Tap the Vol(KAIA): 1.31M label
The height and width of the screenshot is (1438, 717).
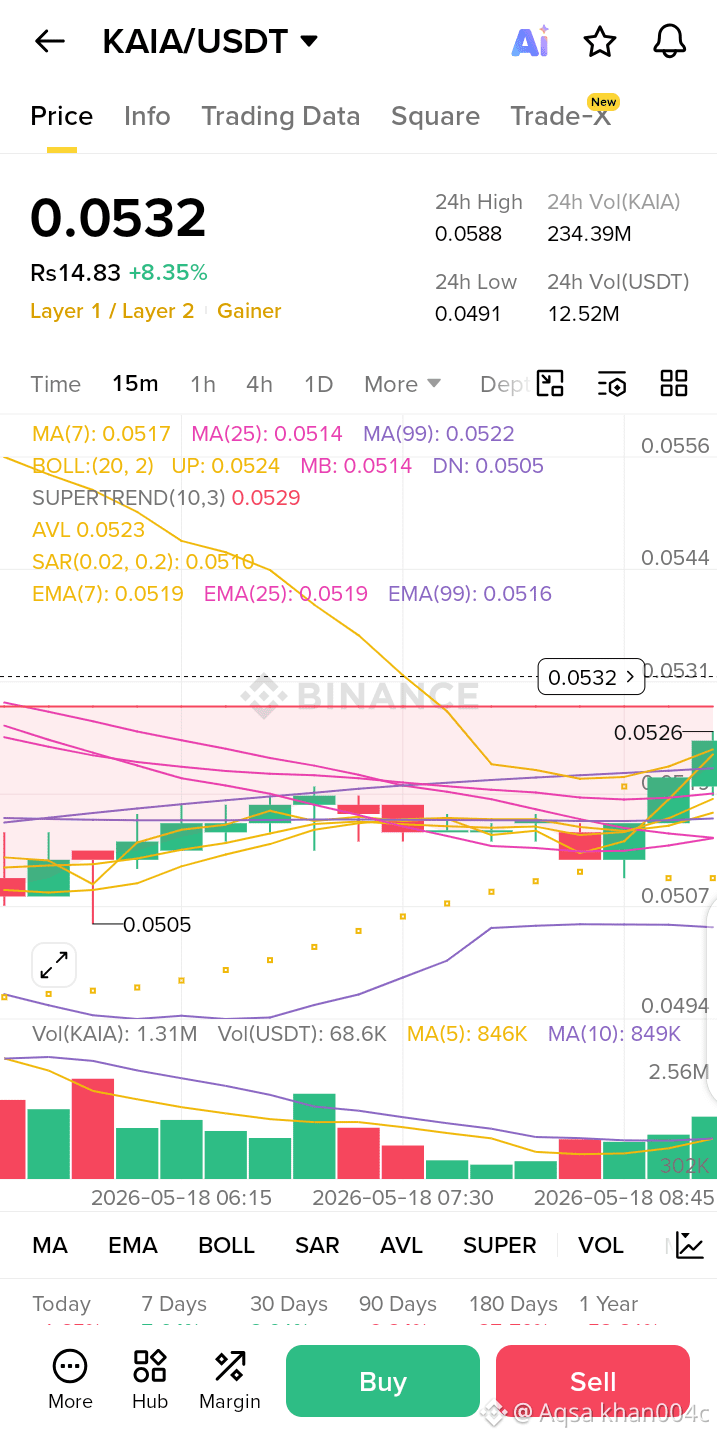click(115, 1034)
